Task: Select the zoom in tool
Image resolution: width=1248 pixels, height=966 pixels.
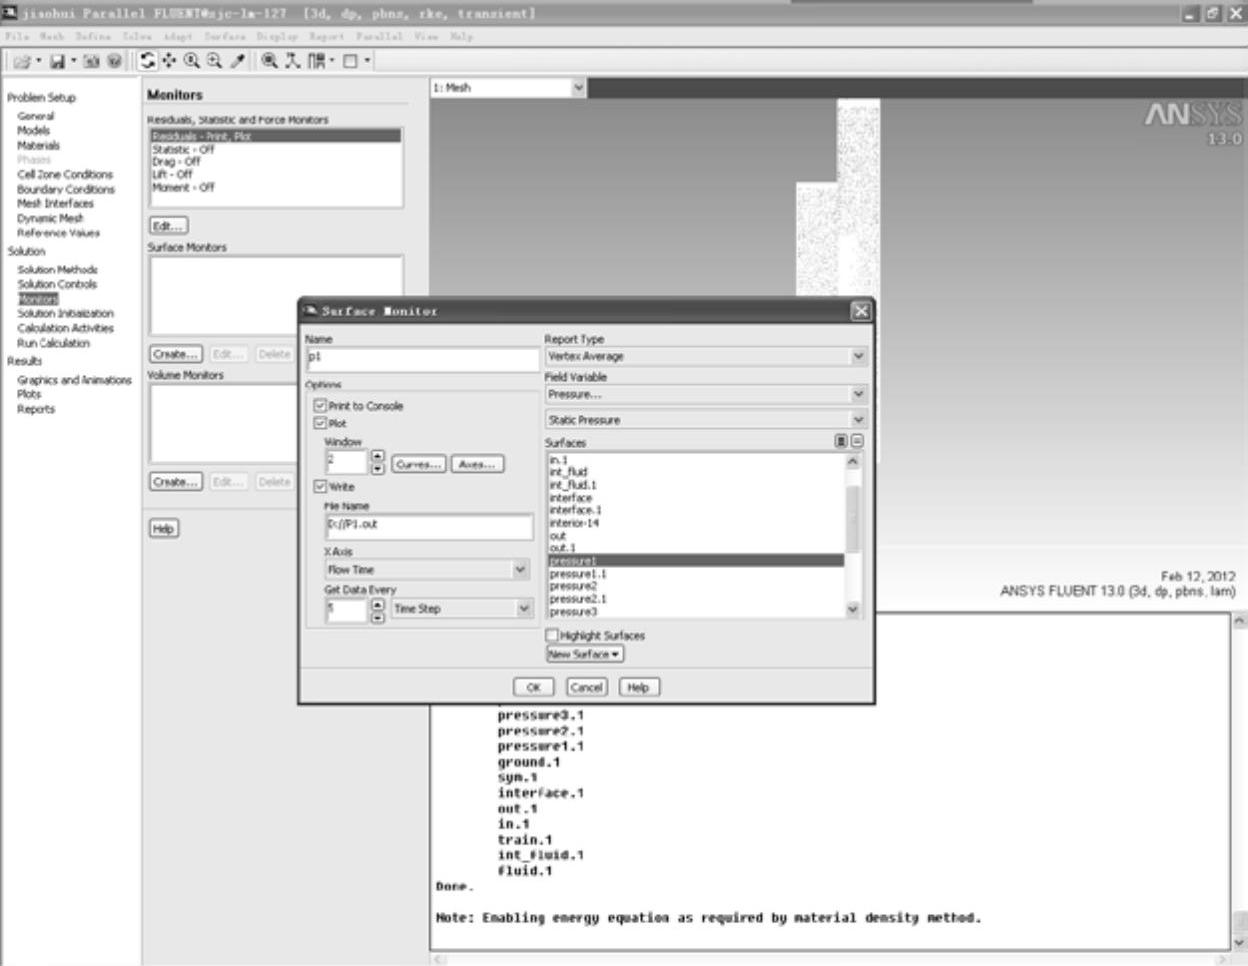Action: tap(192, 61)
